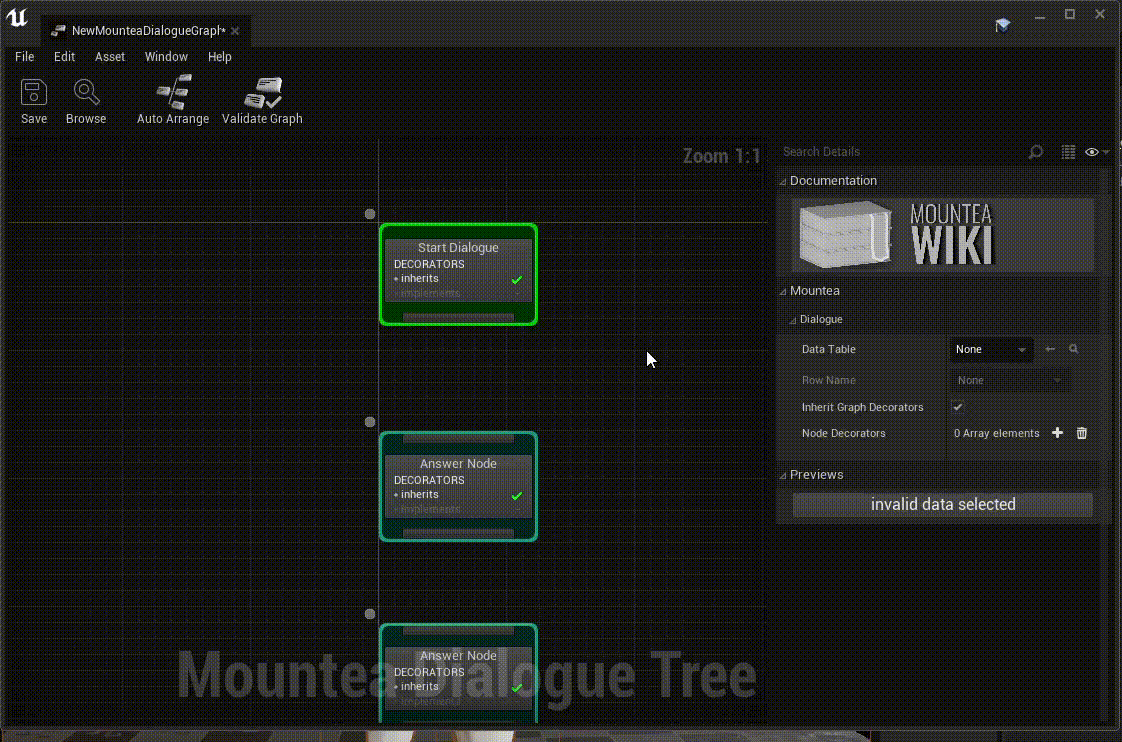Click the invalid data selected preview

(942, 504)
